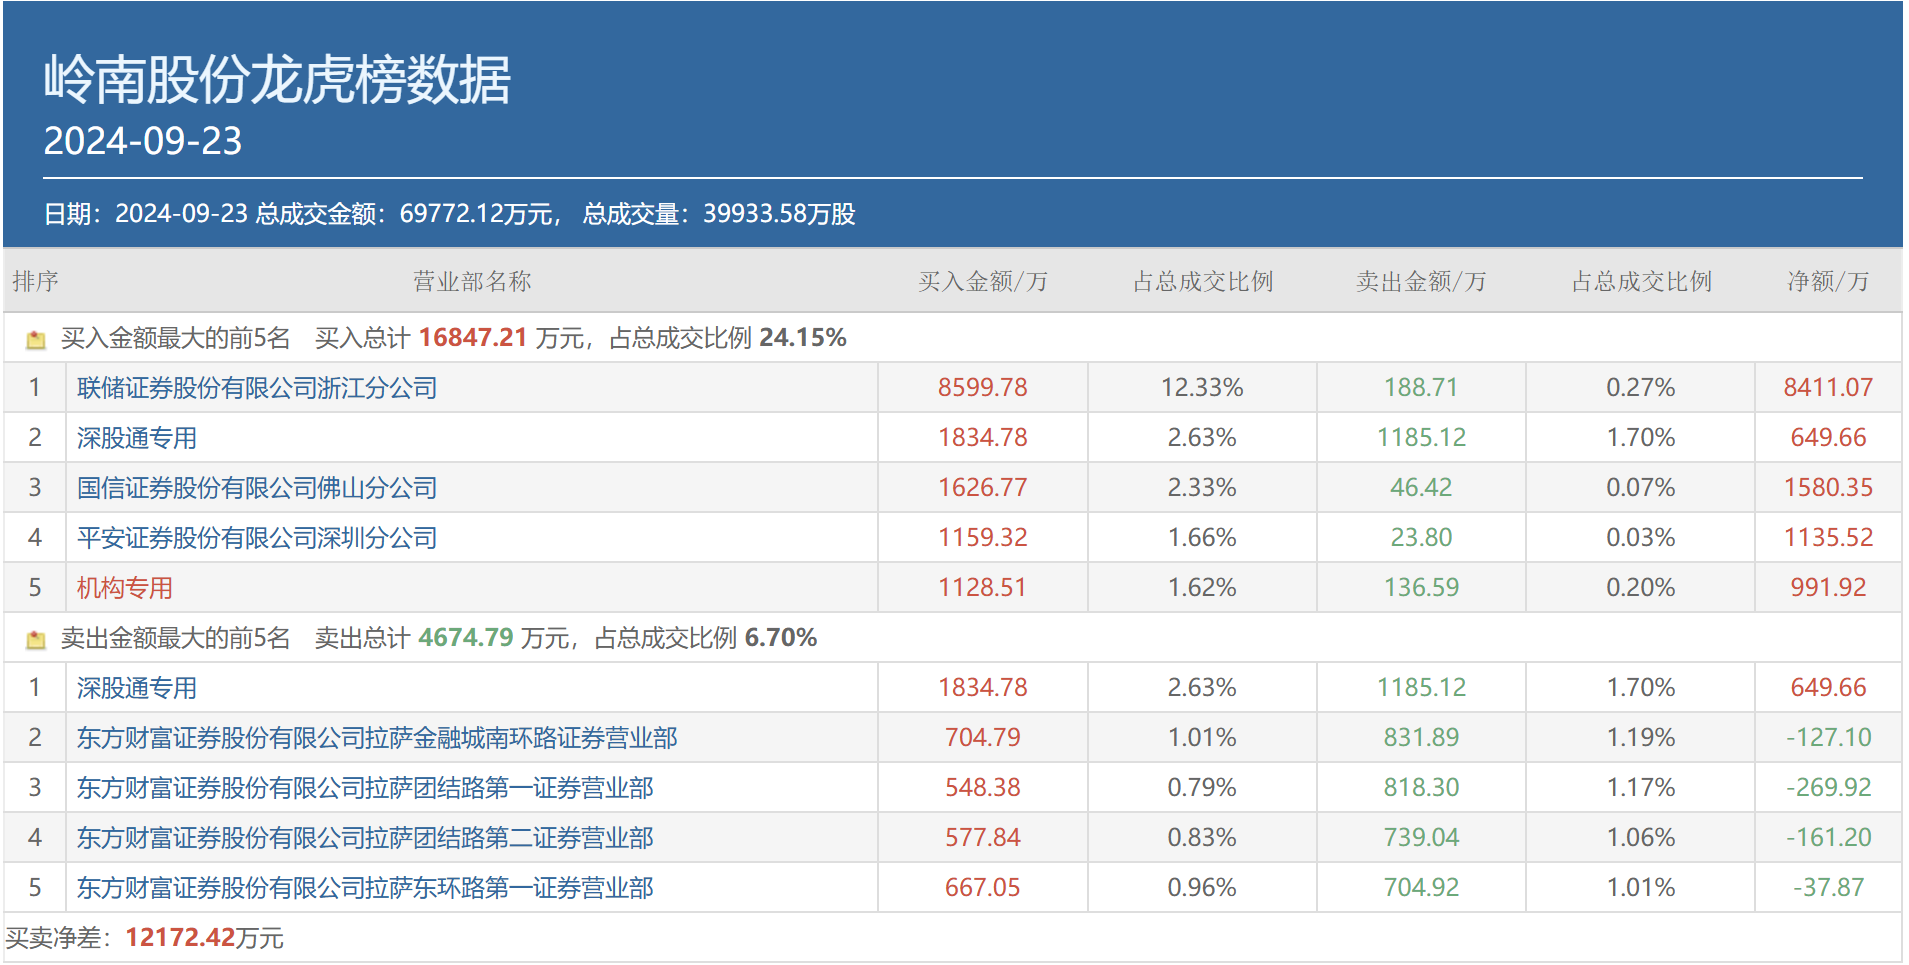Click the 0.27% ratio cell

pos(1641,388)
